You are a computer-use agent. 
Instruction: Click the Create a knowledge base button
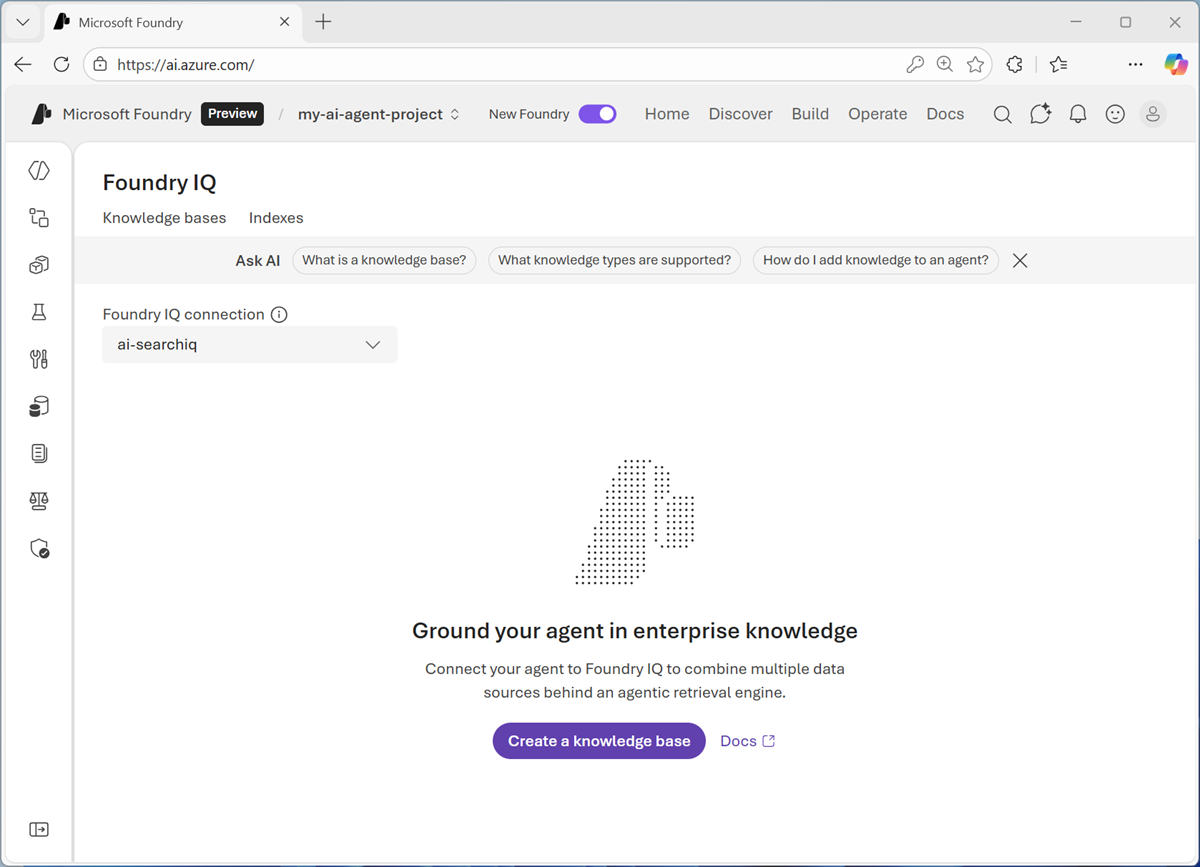coord(598,740)
